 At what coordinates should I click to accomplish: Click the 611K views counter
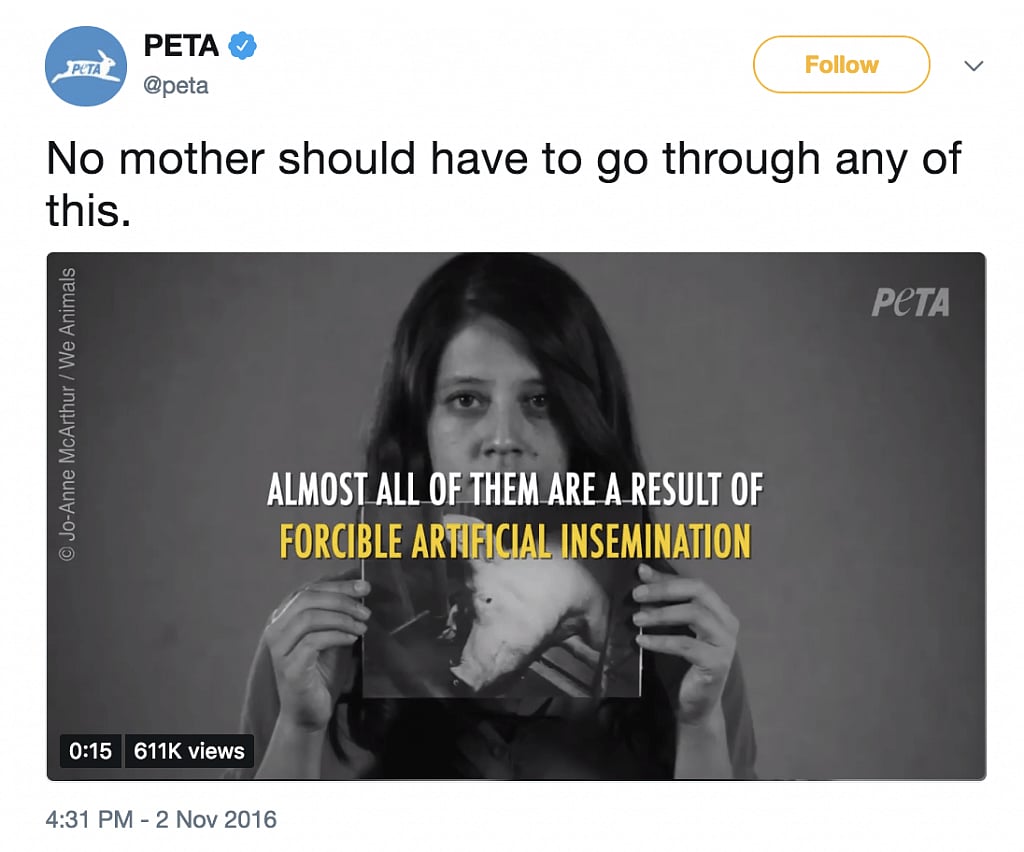(189, 751)
